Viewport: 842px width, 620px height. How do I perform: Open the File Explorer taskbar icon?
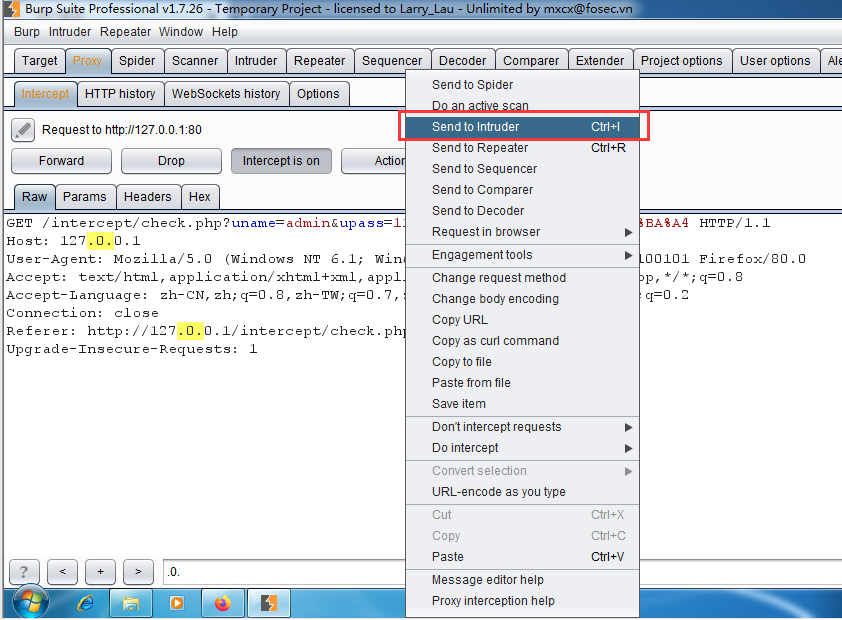point(130,603)
